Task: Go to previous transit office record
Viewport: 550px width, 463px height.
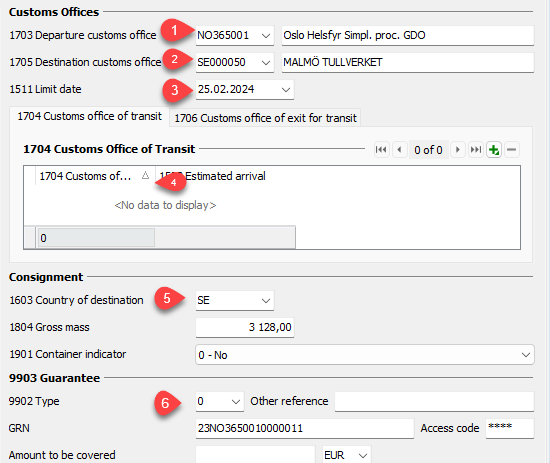Action: [400, 150]
